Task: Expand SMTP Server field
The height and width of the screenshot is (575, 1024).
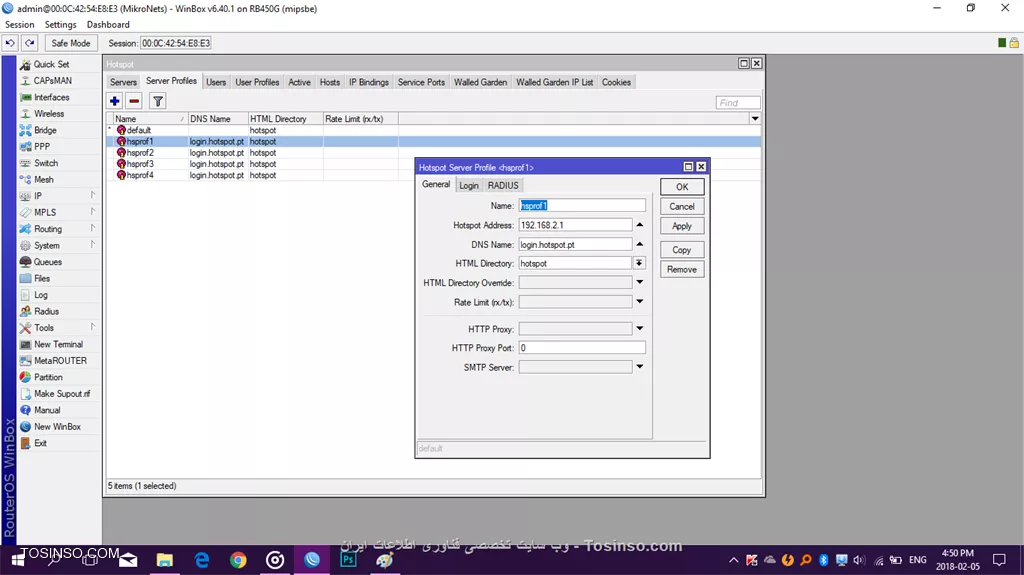Action: [640, 367]
